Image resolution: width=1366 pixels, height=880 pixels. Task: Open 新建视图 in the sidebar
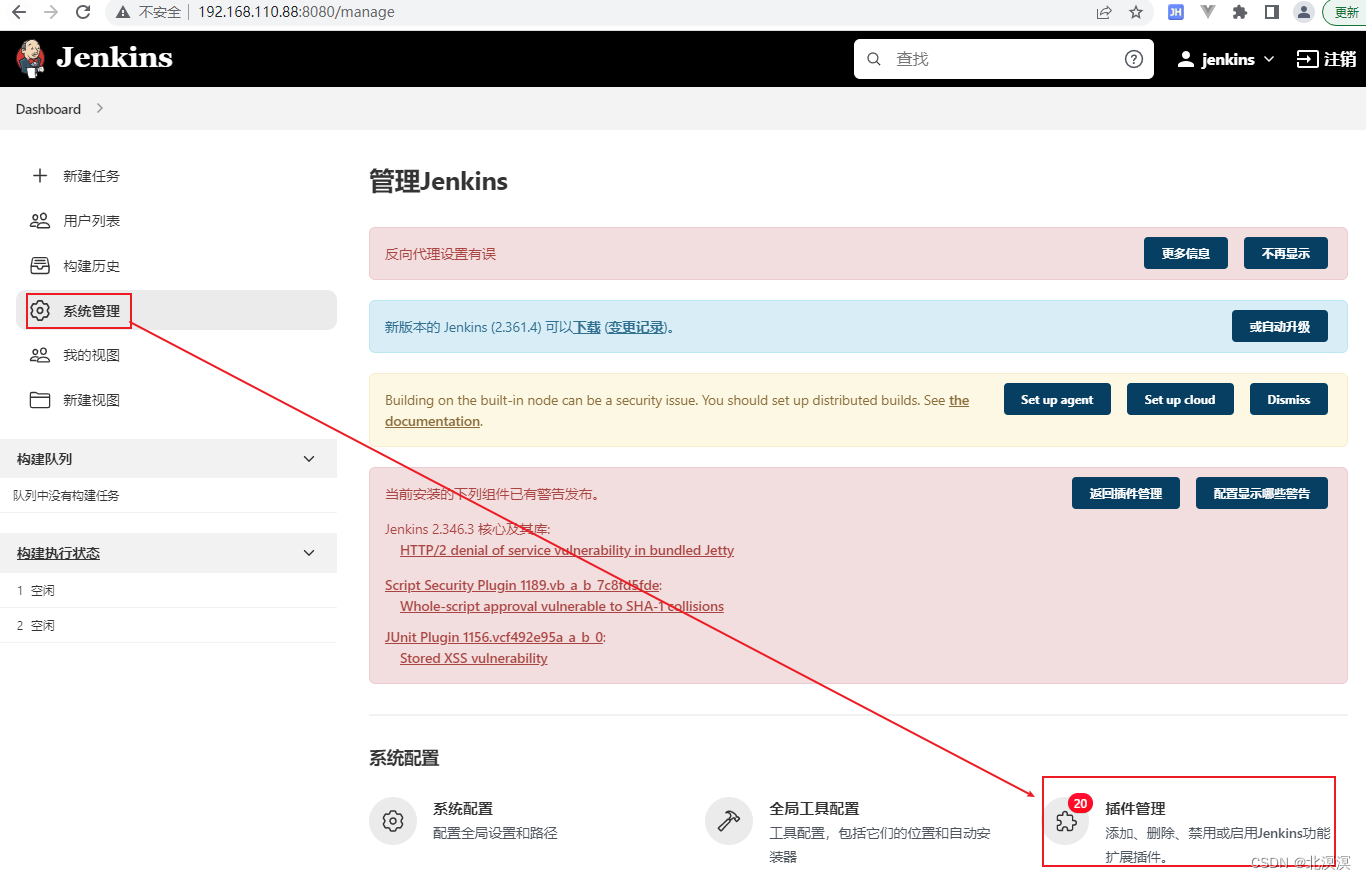pos(176,400)
